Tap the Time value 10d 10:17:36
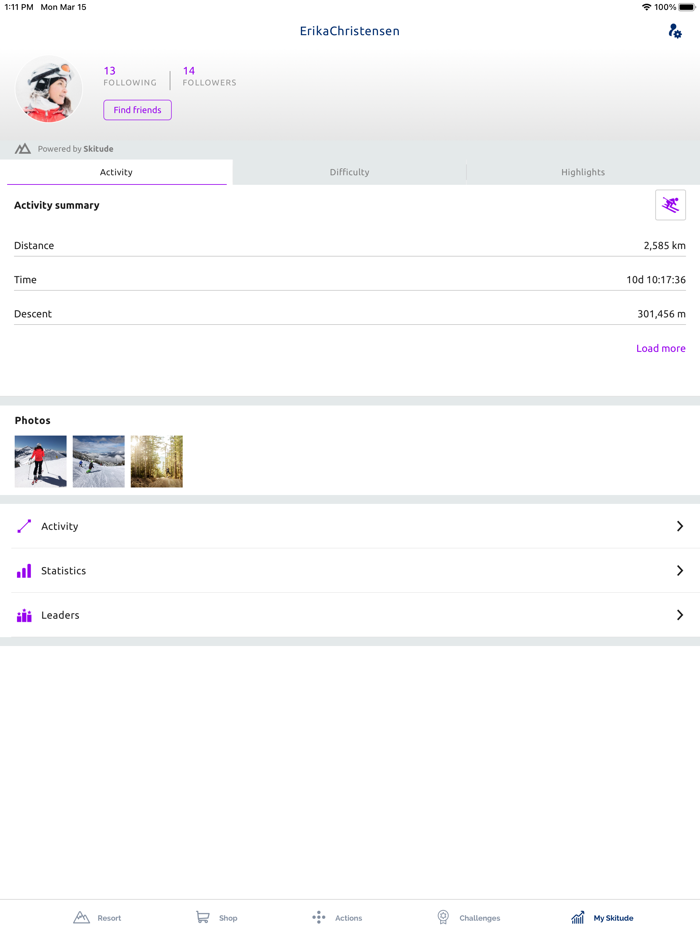The height and width of the screenshot is (934, 700). (x=656, y=279)
